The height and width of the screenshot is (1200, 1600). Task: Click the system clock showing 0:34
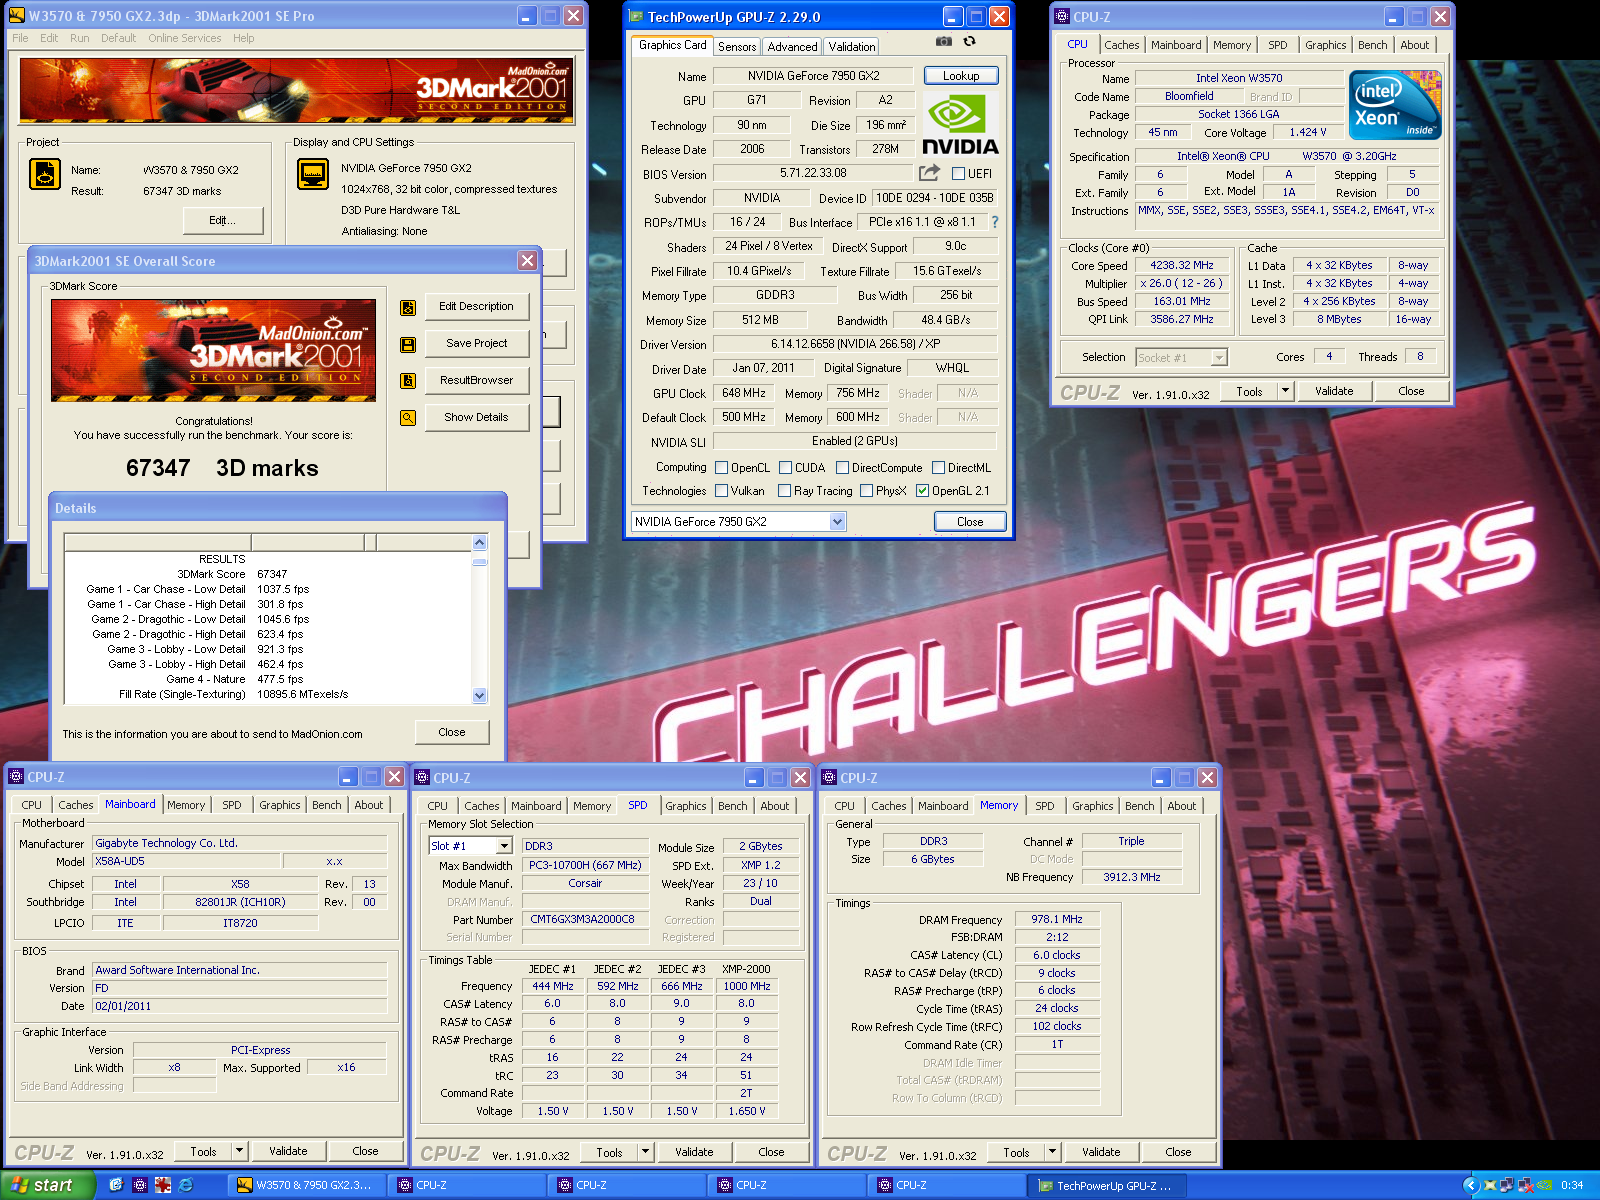pyautogui.click(x=1572, y=1185)
